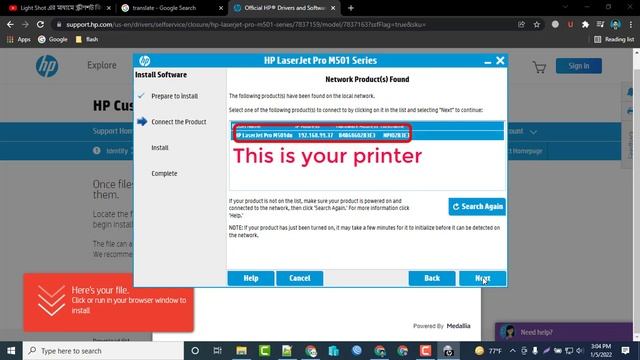The width and height of the screenshot is (640, 360).
Task: Open the Explore menu on HP site
Action: pyautogui.click(x=102, y=65)
